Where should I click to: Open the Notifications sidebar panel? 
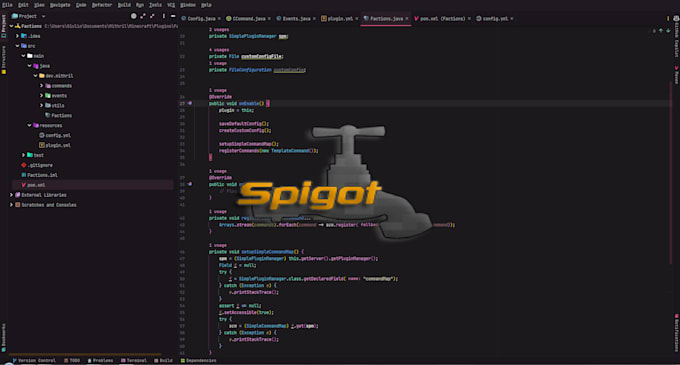point(676,333)
